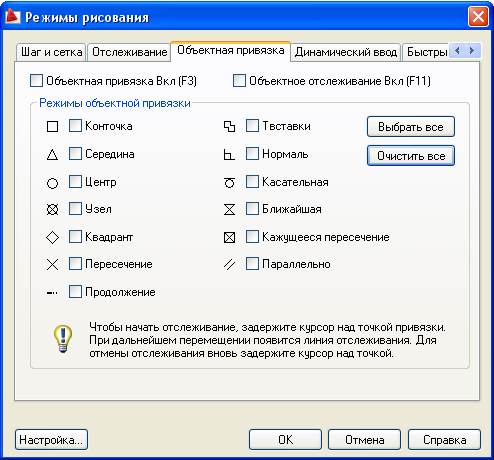The height and width of the screenshot is (460, 494).
Task: Click the Очистить все button
Action: [411, 156]
